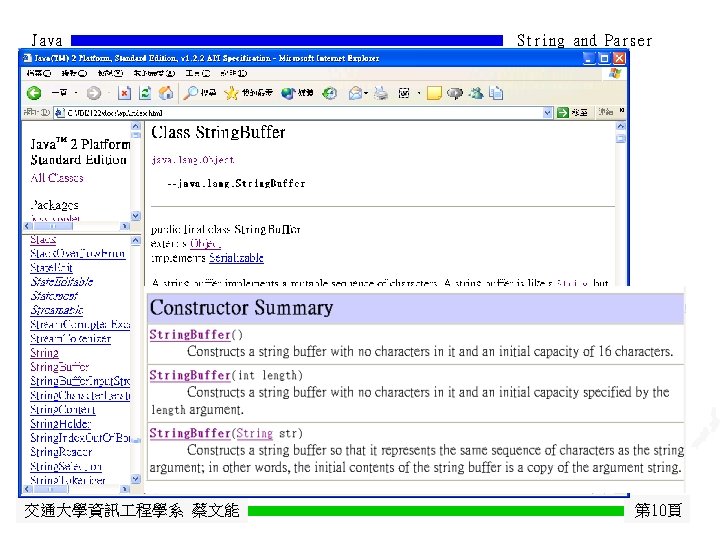Open the fourth menu (Favorites)
Screen dimensions: 720x540
pos(154,73)
